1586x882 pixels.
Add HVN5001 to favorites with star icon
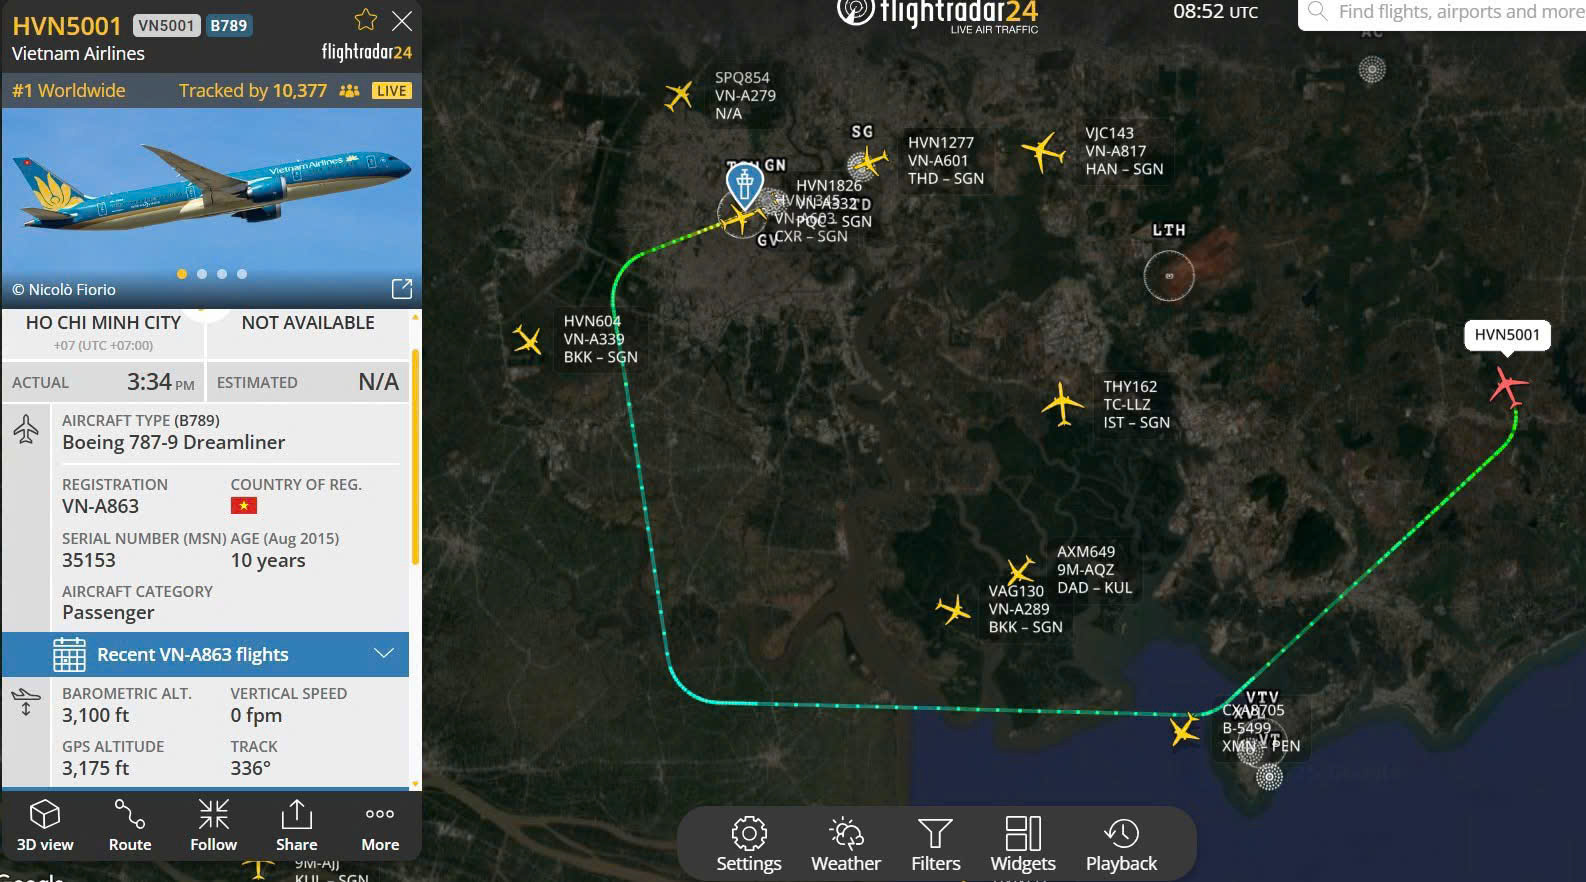pyautogui.click(x=366, y=20)
